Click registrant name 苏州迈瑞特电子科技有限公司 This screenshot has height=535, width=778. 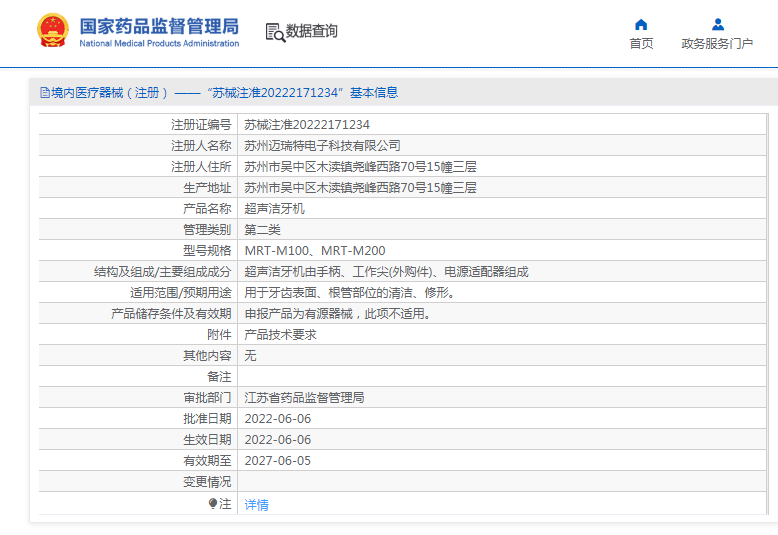click(322, 146)
